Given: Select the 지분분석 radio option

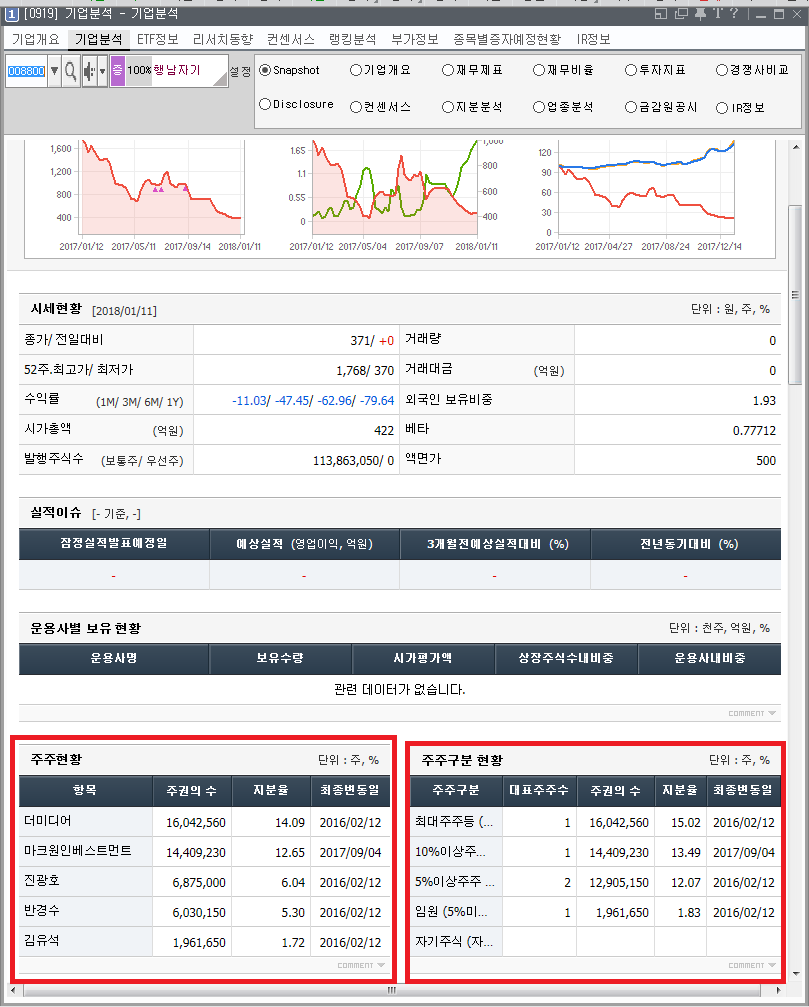Looking at the screenshot, I should [x=448, y=107].
